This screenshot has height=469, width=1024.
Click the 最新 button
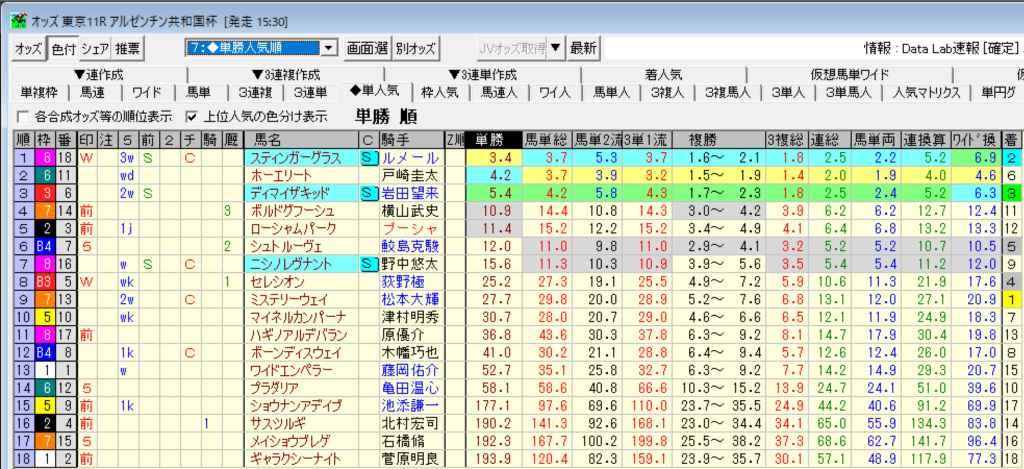click(x=583, y=48)
